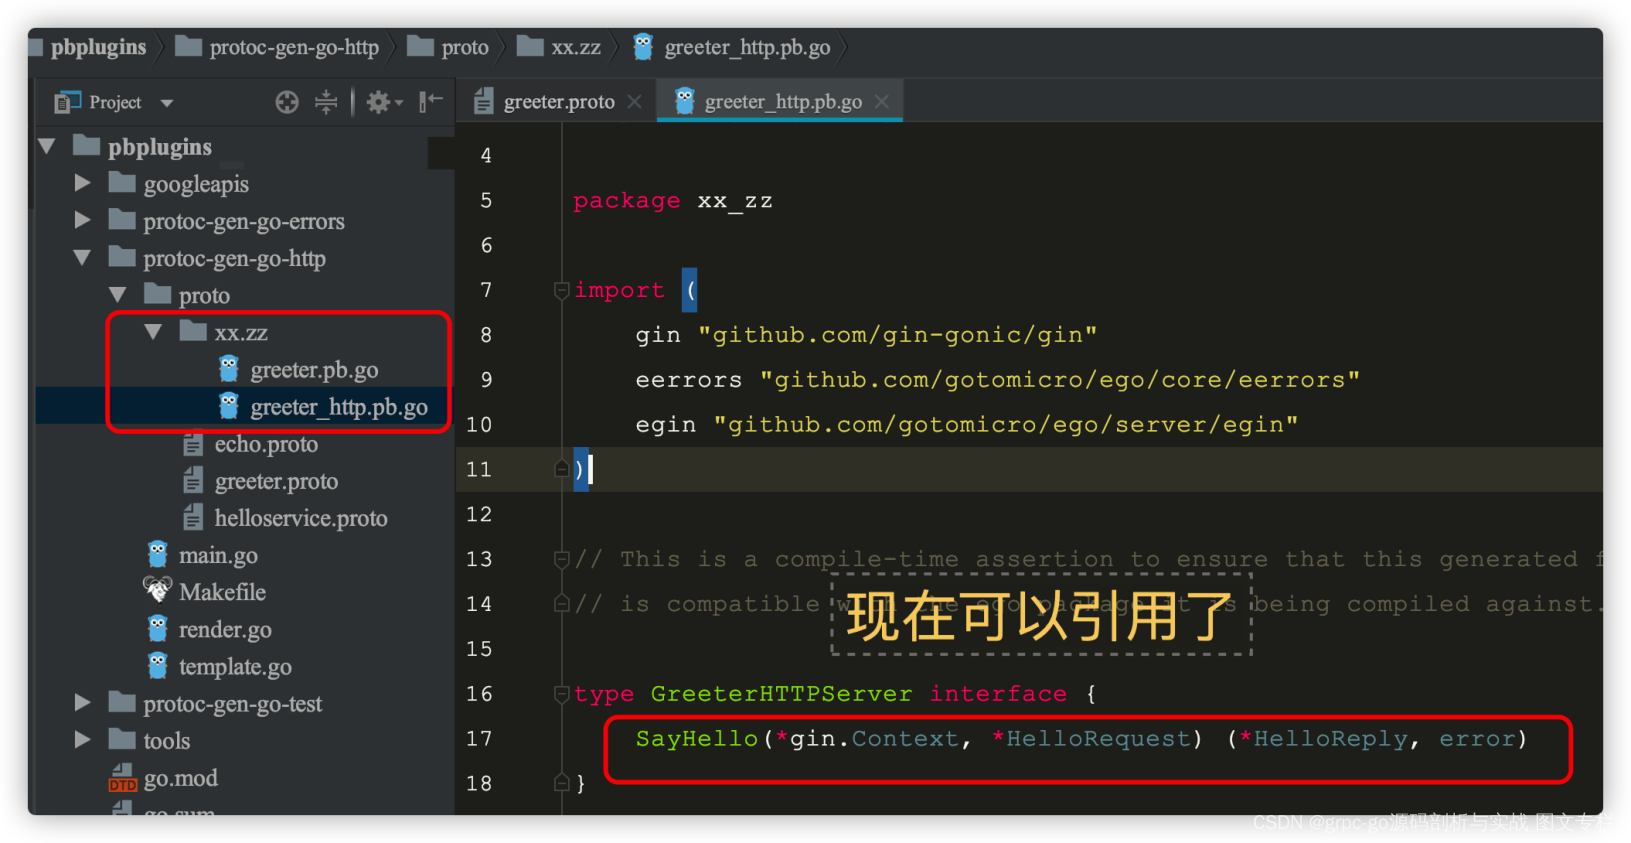The height and width of the screenshot is (843, 1631).
Task: Click protoc-gen-go-http breadcrumb
Action: coord(294,47)
